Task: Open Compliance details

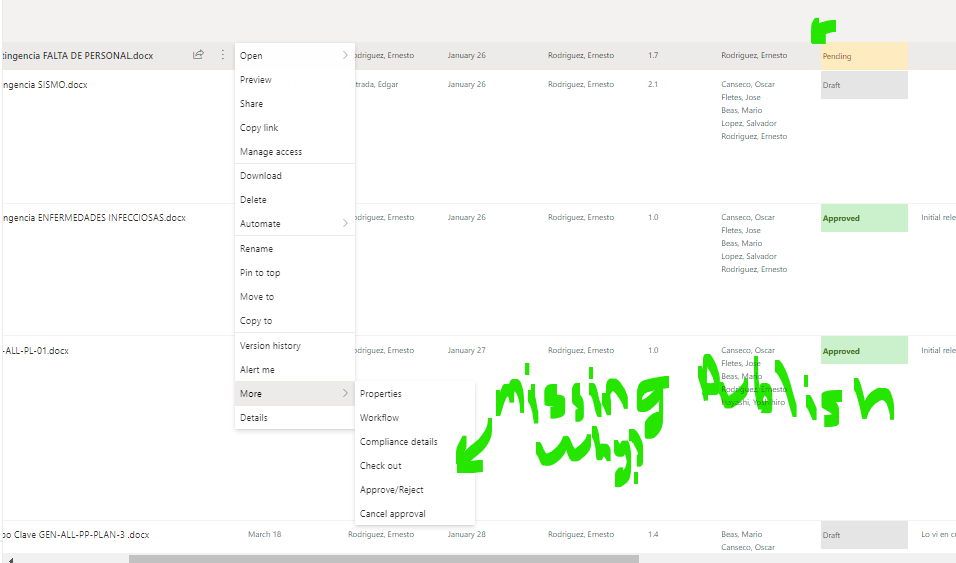Action: pos(415,442)
